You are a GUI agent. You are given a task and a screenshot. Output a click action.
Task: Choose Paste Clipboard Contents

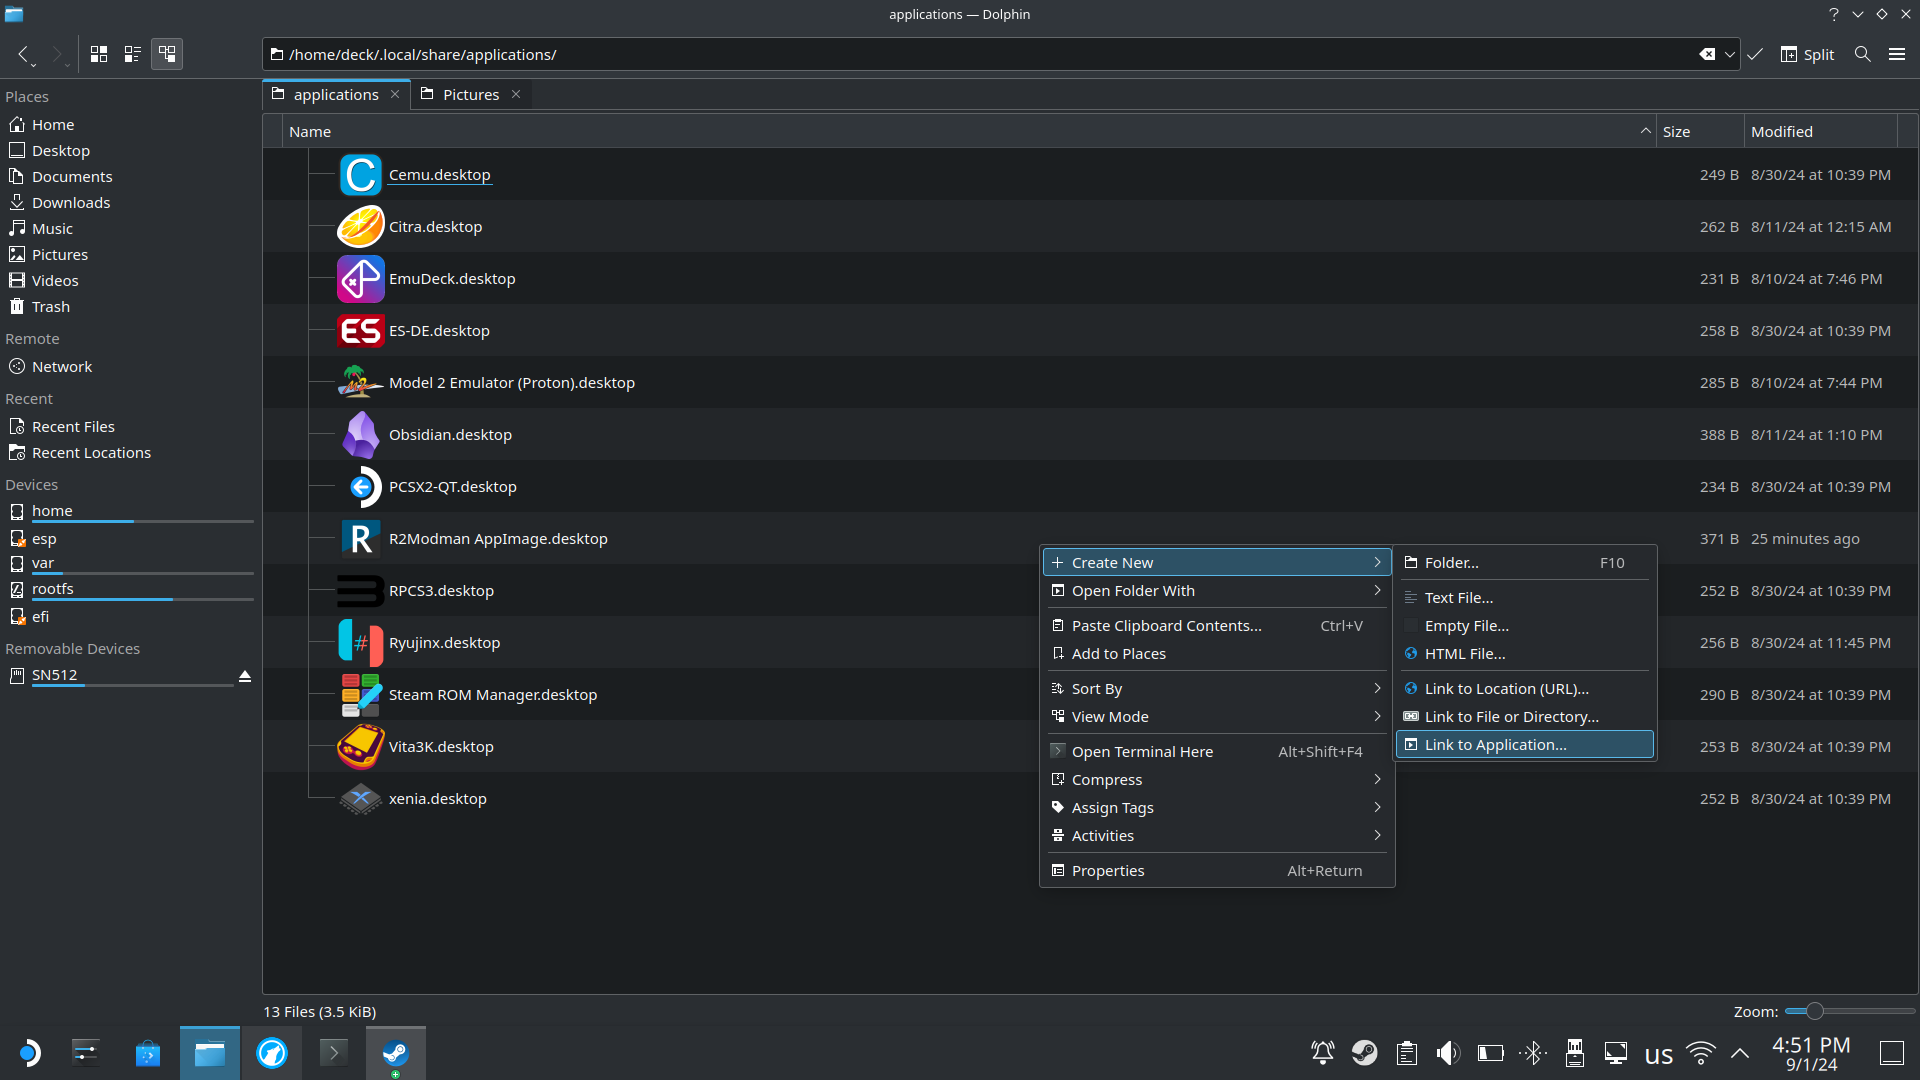click(x=1217, y=626)
